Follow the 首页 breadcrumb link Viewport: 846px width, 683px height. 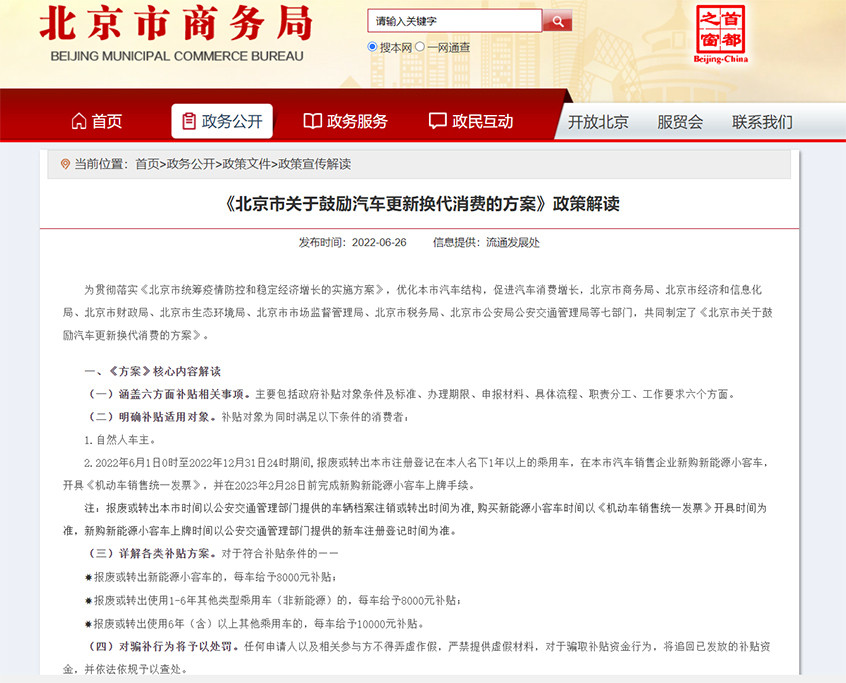click(x=147, y=164)
